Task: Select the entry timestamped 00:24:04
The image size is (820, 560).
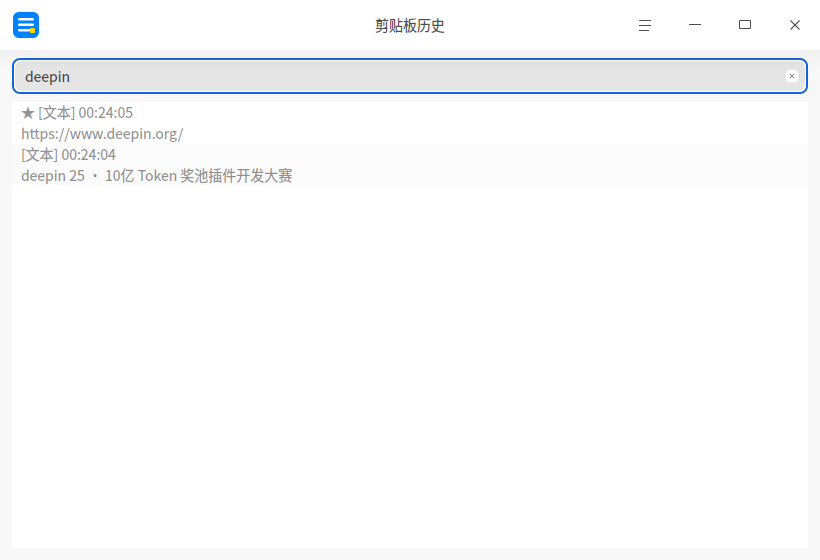Action: tap(409, 165)
